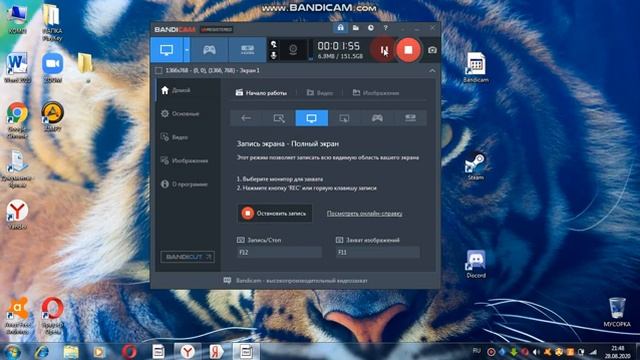Switch to game recording mode

tap(209, 50)
